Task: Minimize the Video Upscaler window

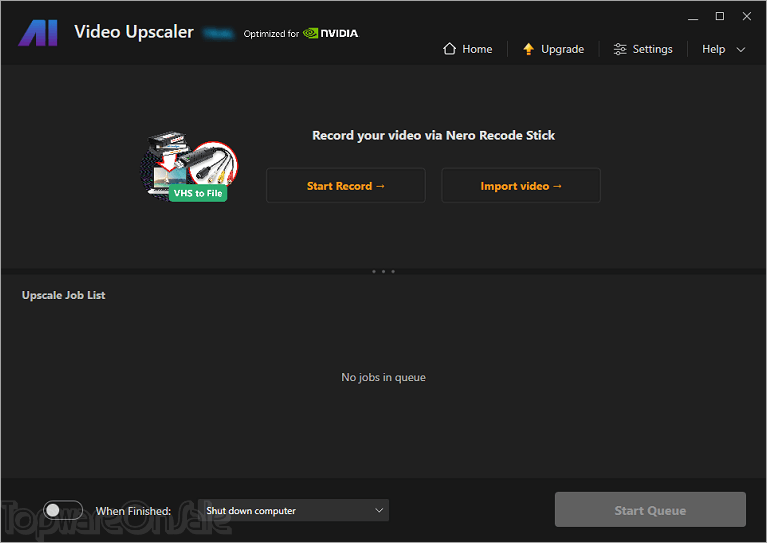Action: pos(693,17)
